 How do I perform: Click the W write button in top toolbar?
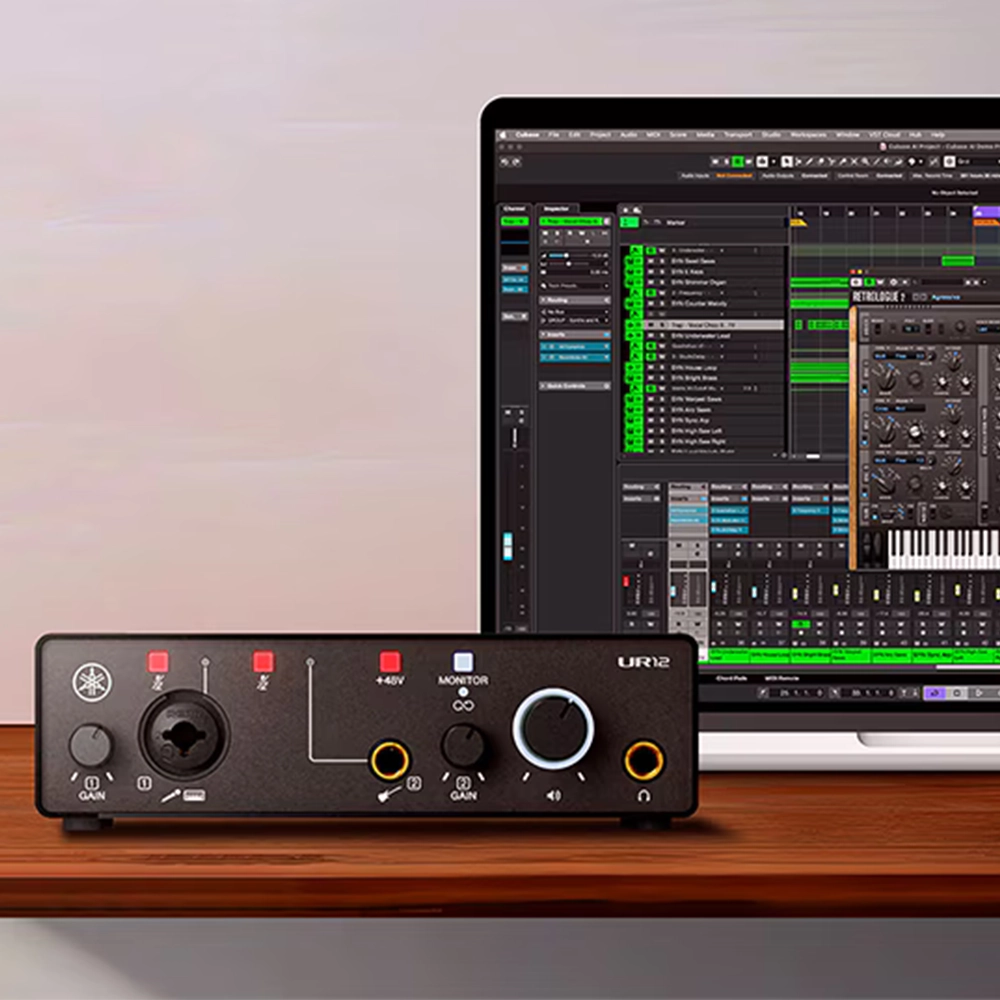pos(749,162)
